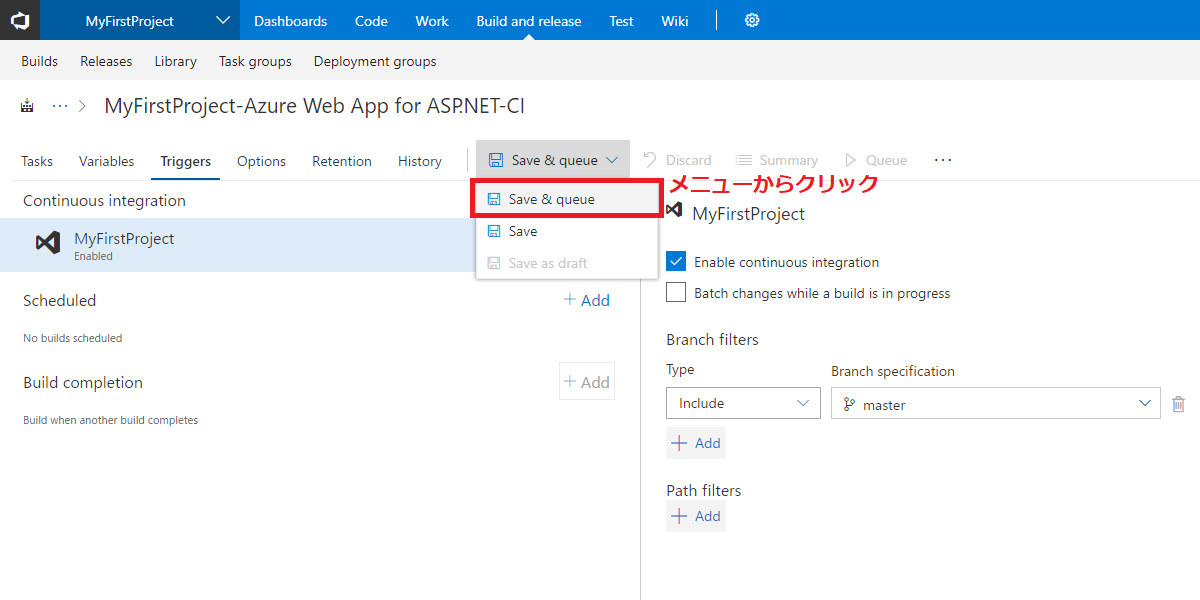
Task: Add a Build completion trigger
Action: [x=587, y=382]
